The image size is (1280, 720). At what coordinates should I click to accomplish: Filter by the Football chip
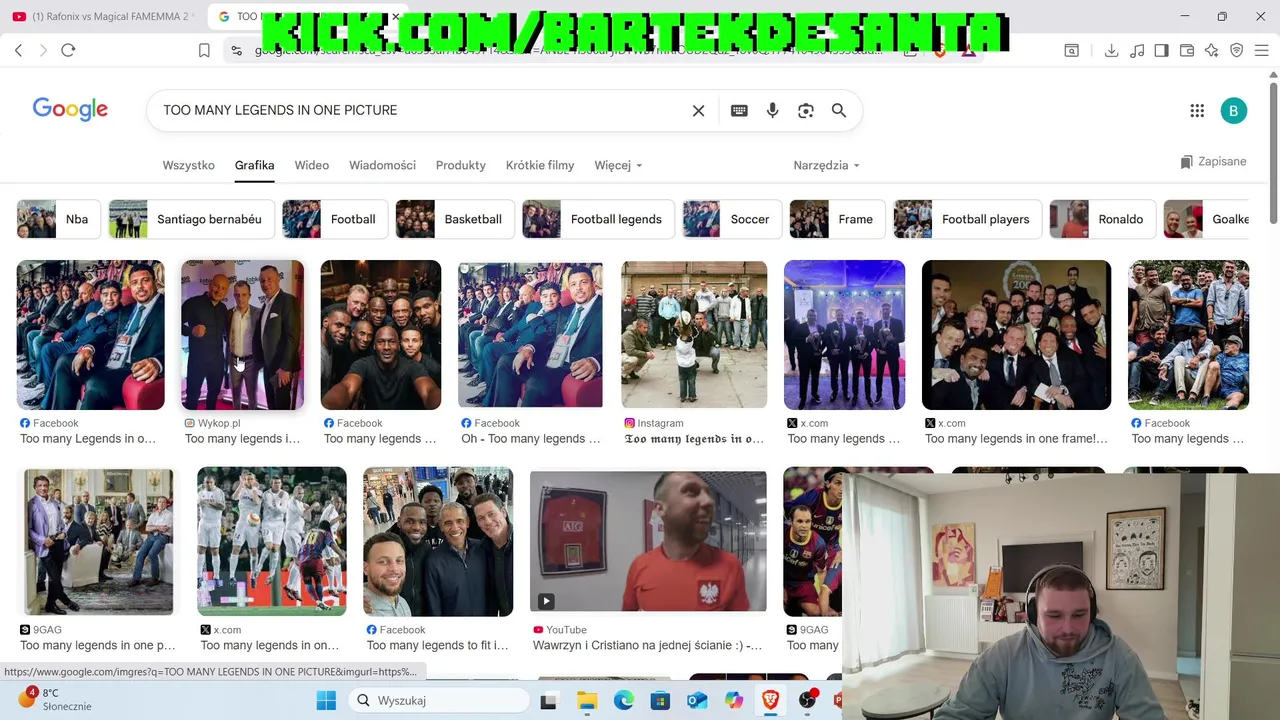click(335, 219)
